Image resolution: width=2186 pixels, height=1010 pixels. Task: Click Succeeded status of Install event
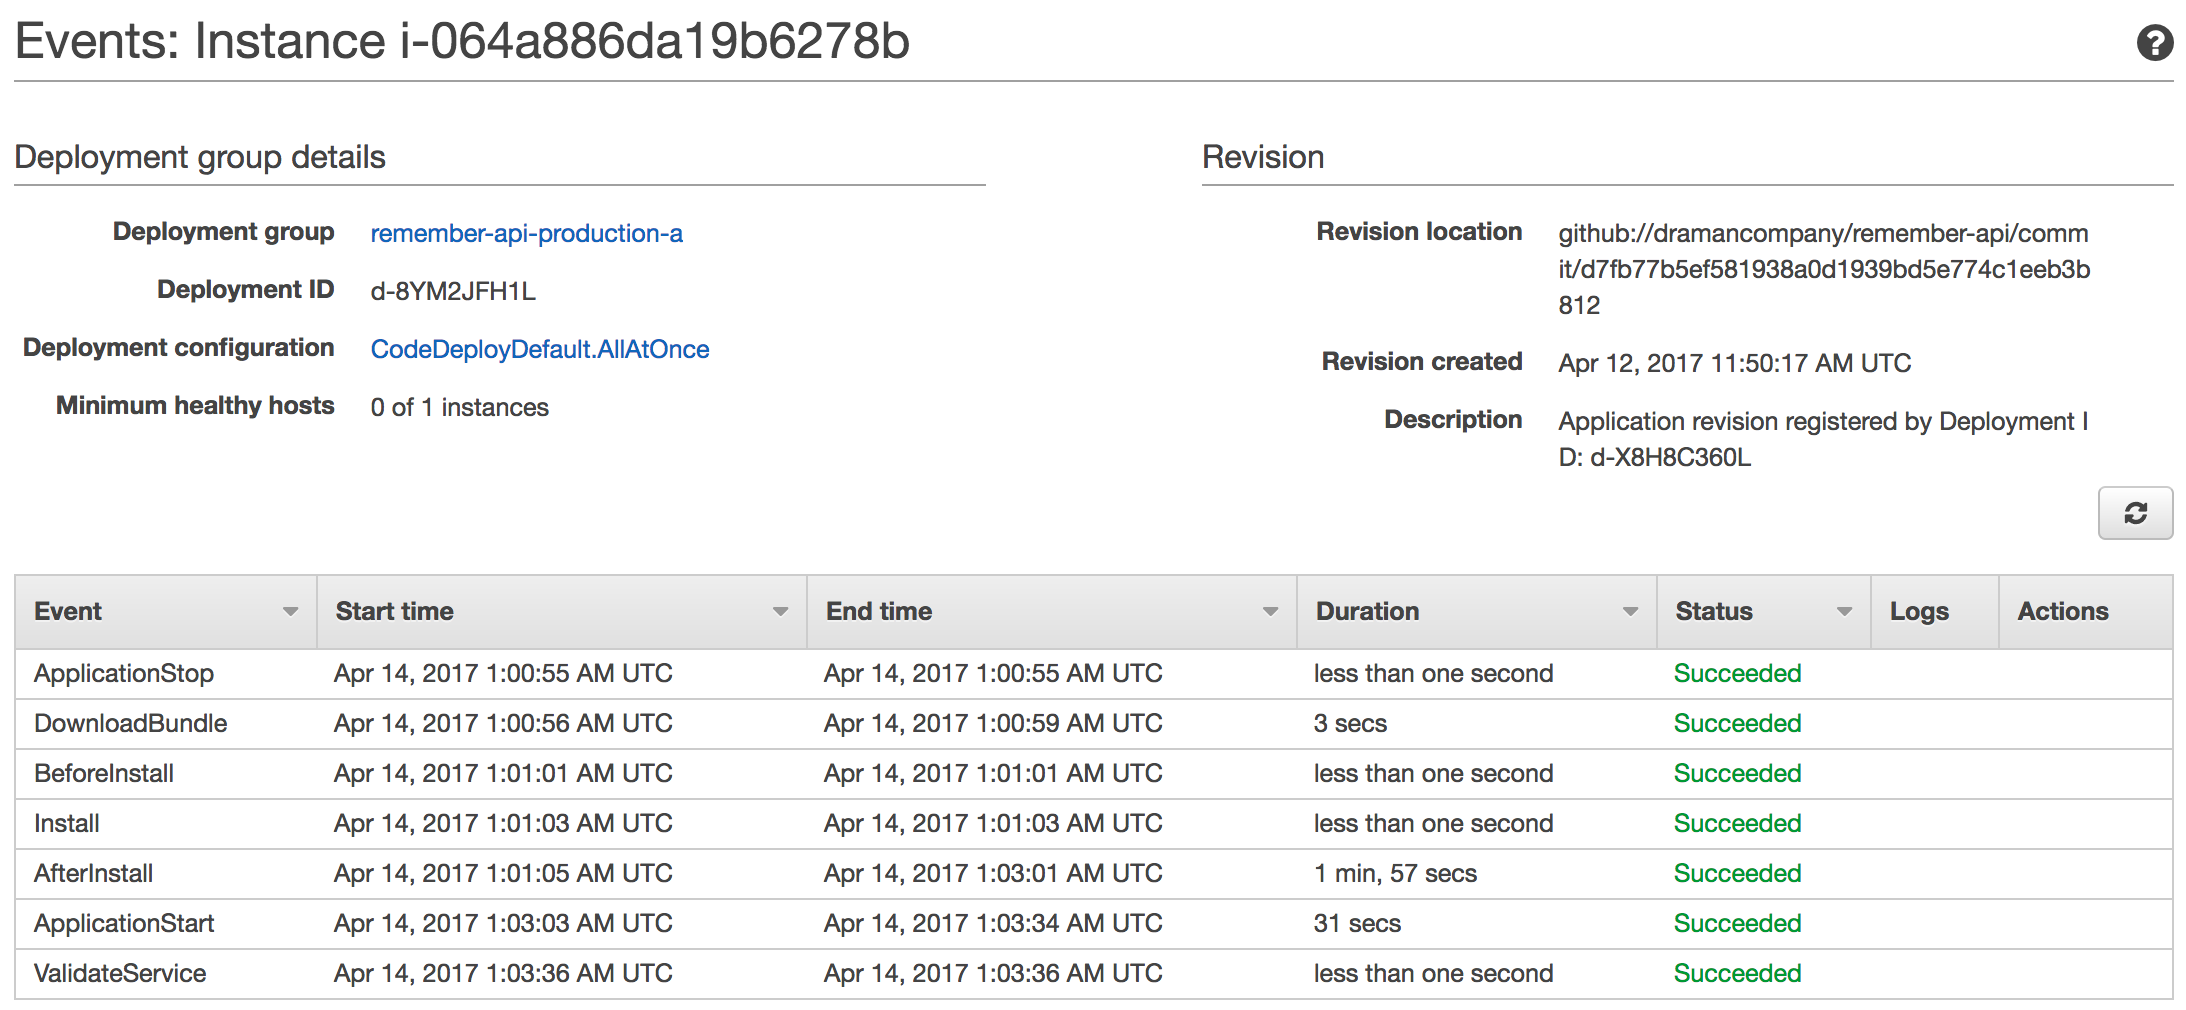tap(1737, 823)
